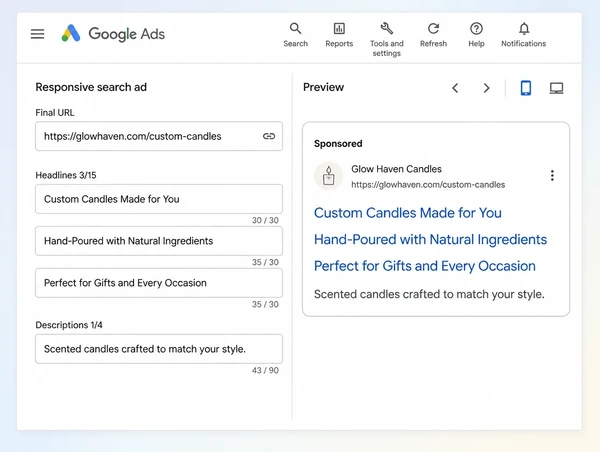This screenshot has height=452, width=600.
Task: Edit the Final URL field
Action: [159, 136]
